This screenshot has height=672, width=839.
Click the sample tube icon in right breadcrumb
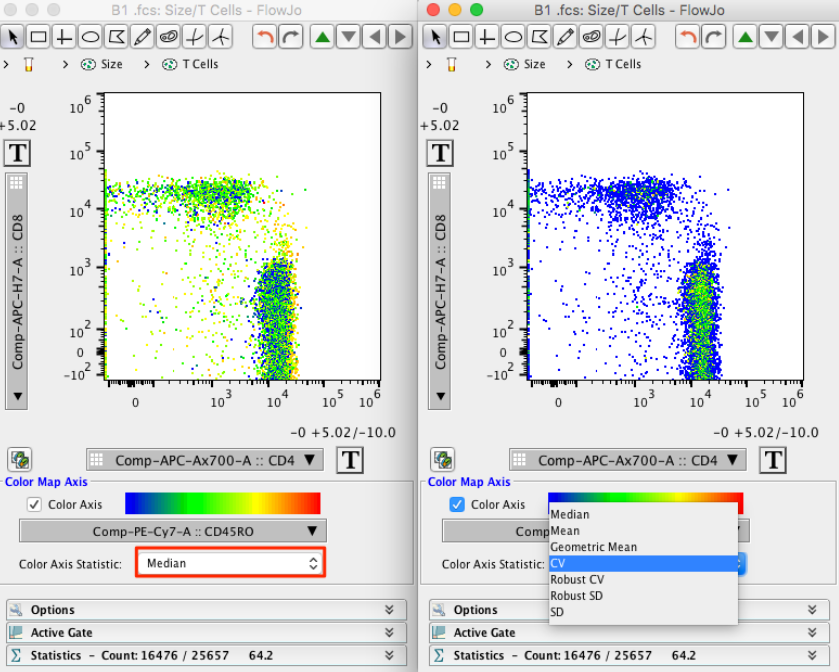click(452, 64)
